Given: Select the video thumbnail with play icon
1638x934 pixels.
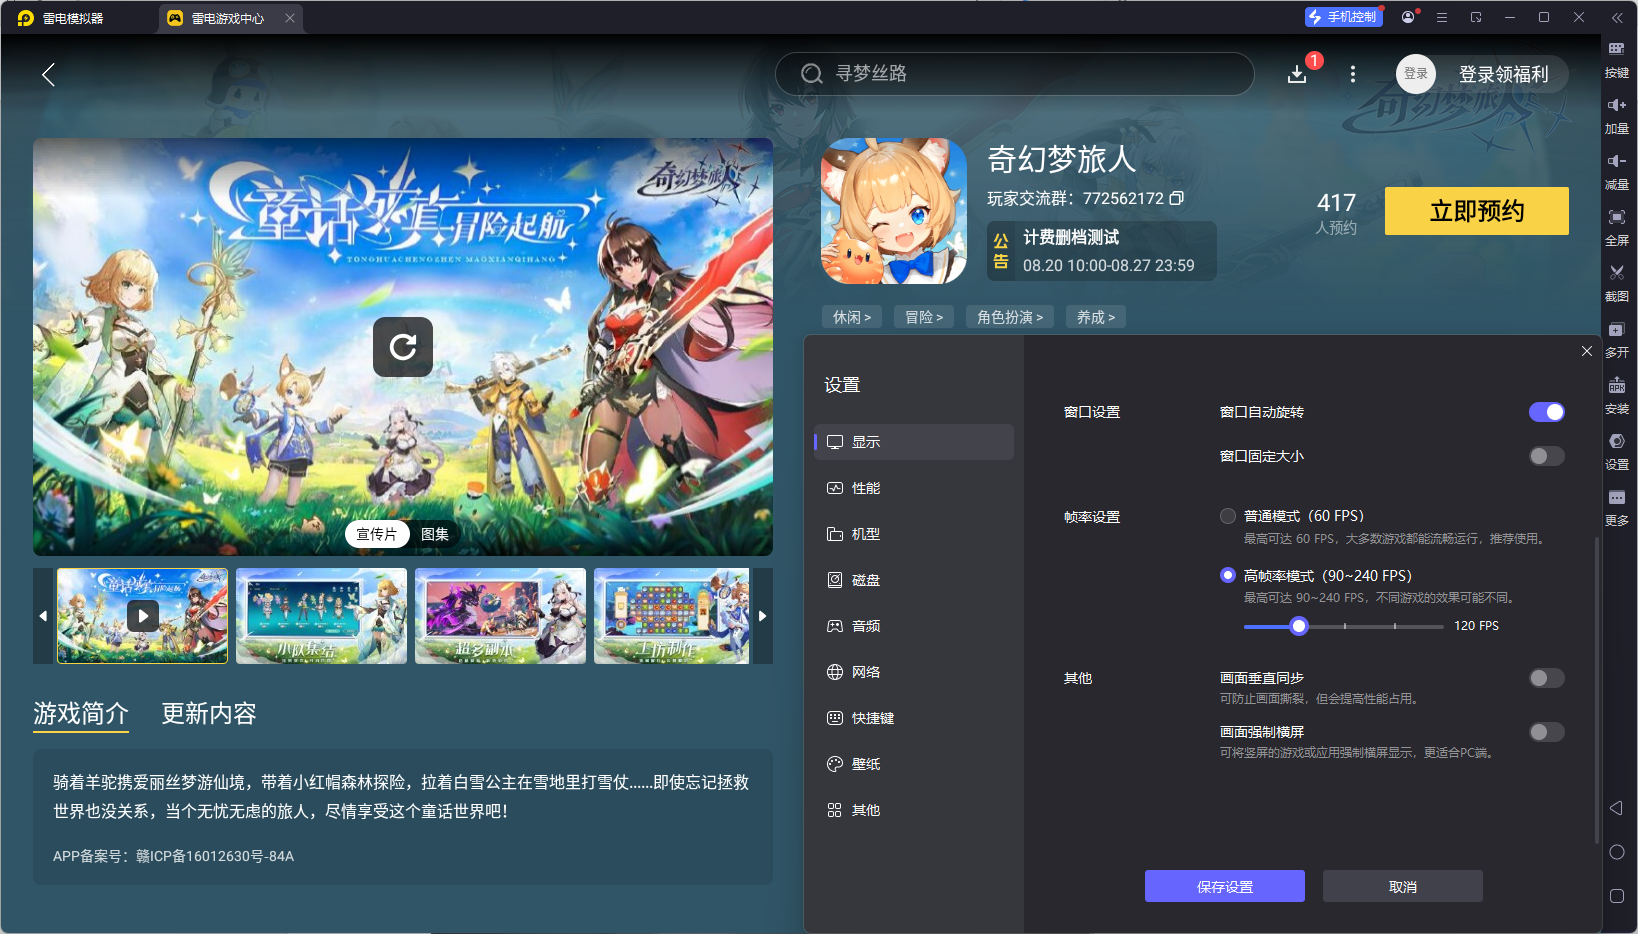Looking at the screenshot, I should pyautogui.click(x=142, y=616).
